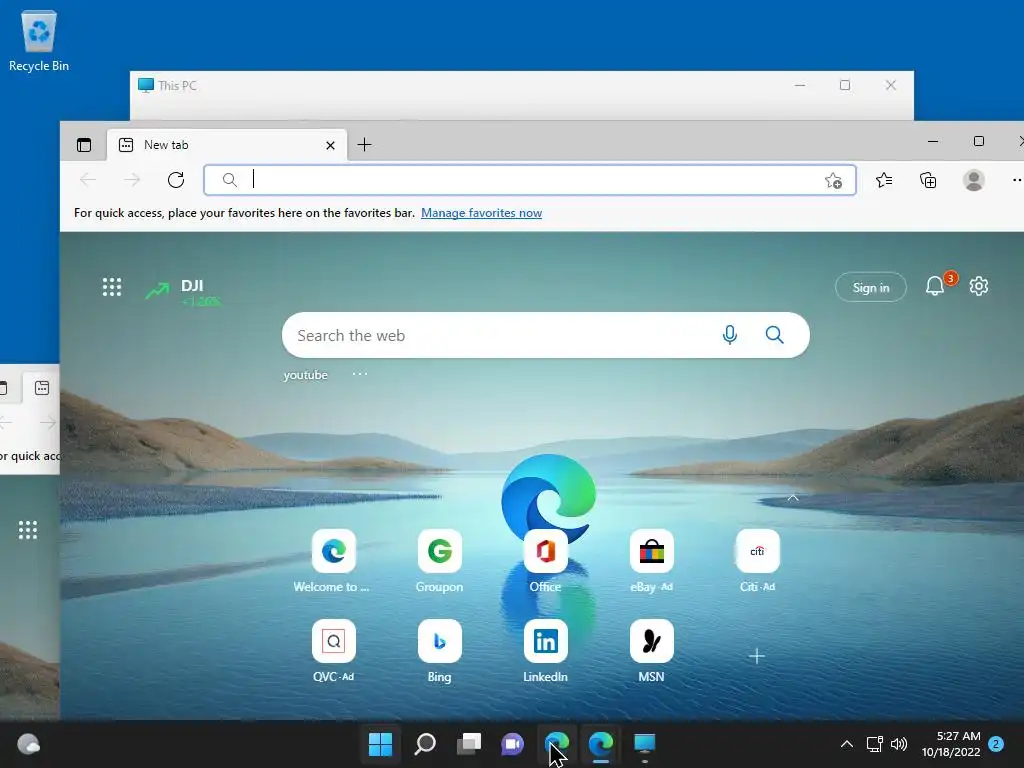Refresh the current page
The width and height of the screenshot is (1024, 768).
pyautogui.click(x=176, y=180)
